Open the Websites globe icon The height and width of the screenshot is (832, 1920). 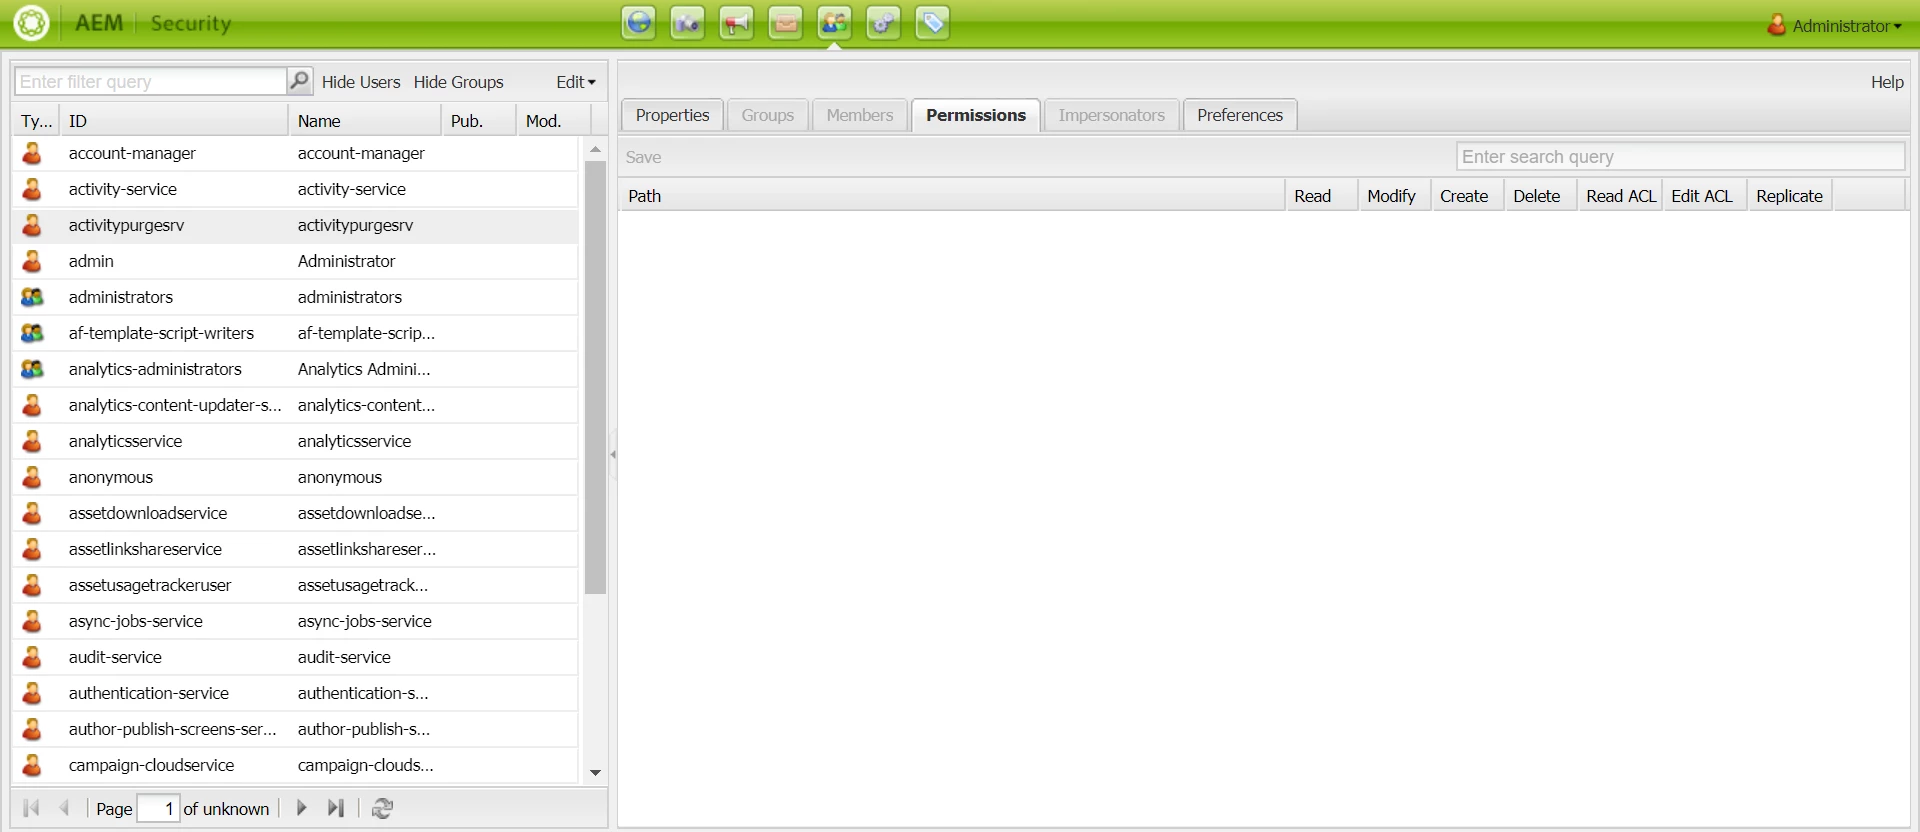[638, 23]
